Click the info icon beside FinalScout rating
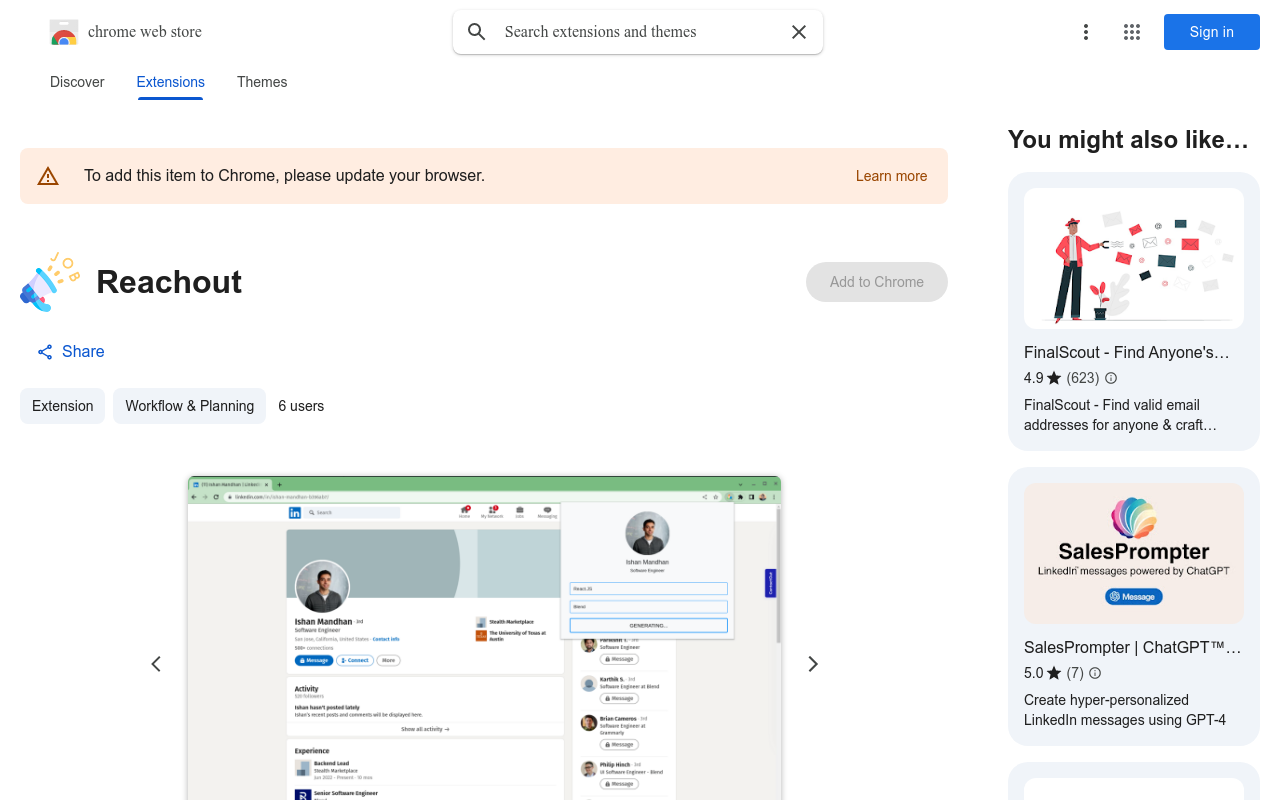The width and height of the screenshot is (1280, 800). tap(1111, 378)
